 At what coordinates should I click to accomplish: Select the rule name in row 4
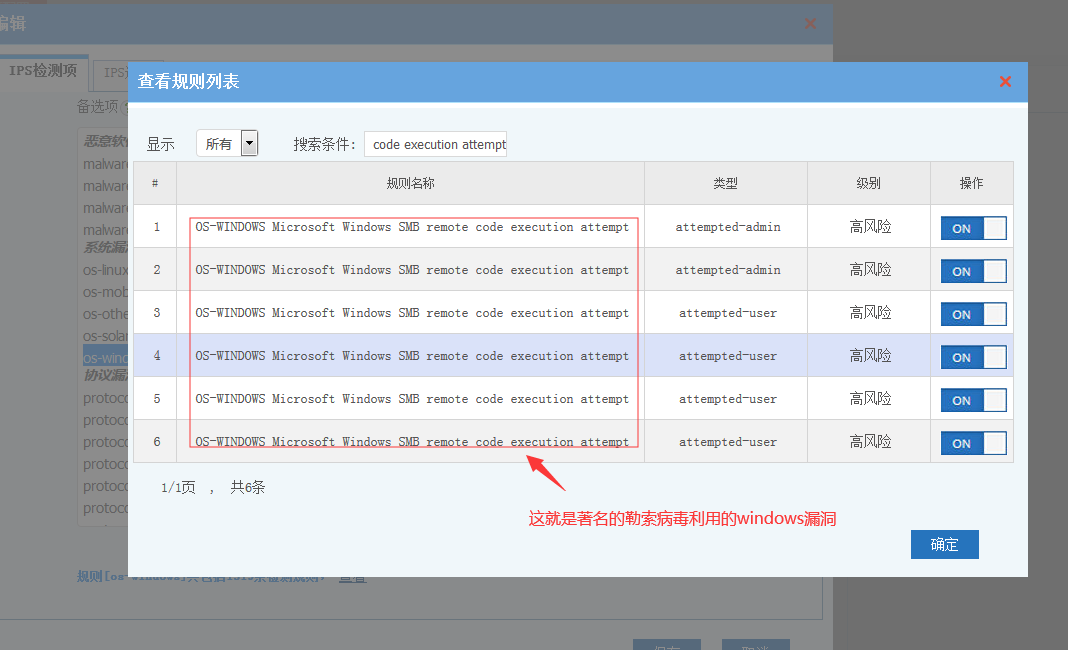pos(412,356)
